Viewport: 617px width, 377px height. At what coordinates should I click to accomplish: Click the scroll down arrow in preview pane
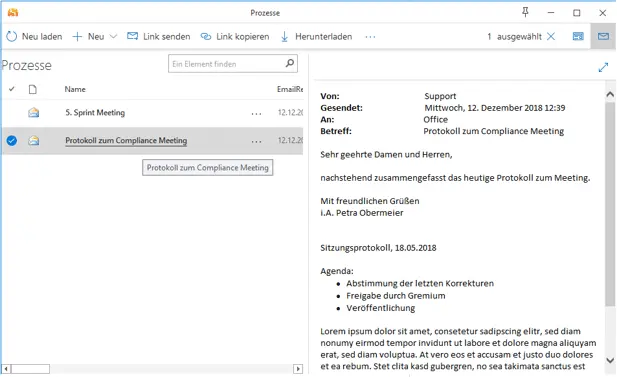click(610, 360)
